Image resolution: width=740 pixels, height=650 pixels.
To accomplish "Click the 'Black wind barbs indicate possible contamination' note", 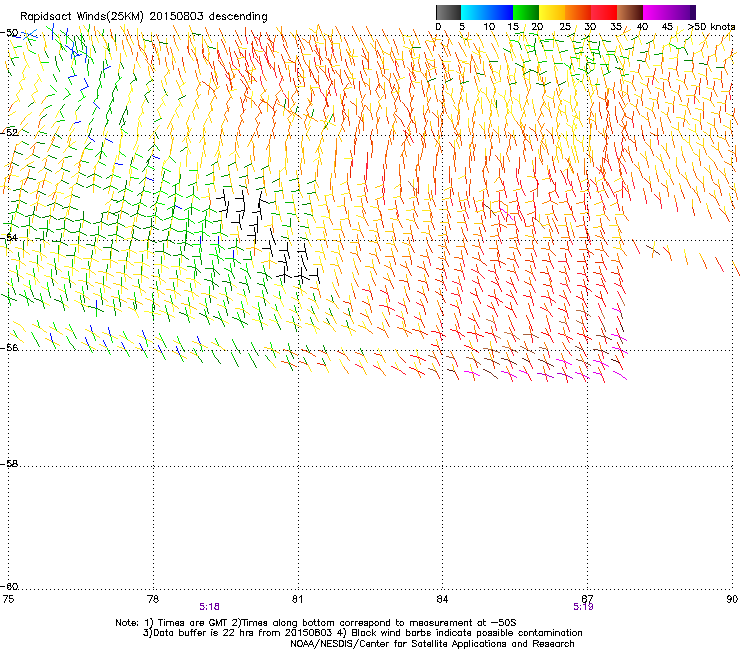I will coord(467,633).
